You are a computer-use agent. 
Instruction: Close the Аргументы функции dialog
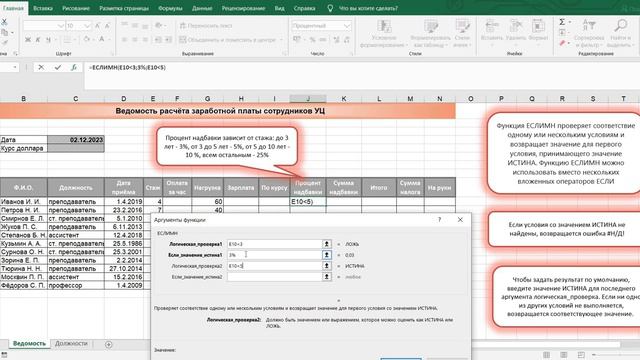coord(460,220)
